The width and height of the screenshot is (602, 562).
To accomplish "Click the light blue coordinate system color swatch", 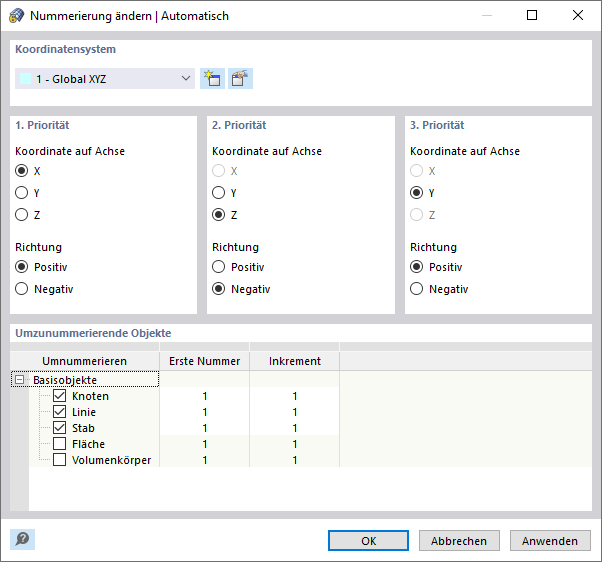I will [26, 79].
